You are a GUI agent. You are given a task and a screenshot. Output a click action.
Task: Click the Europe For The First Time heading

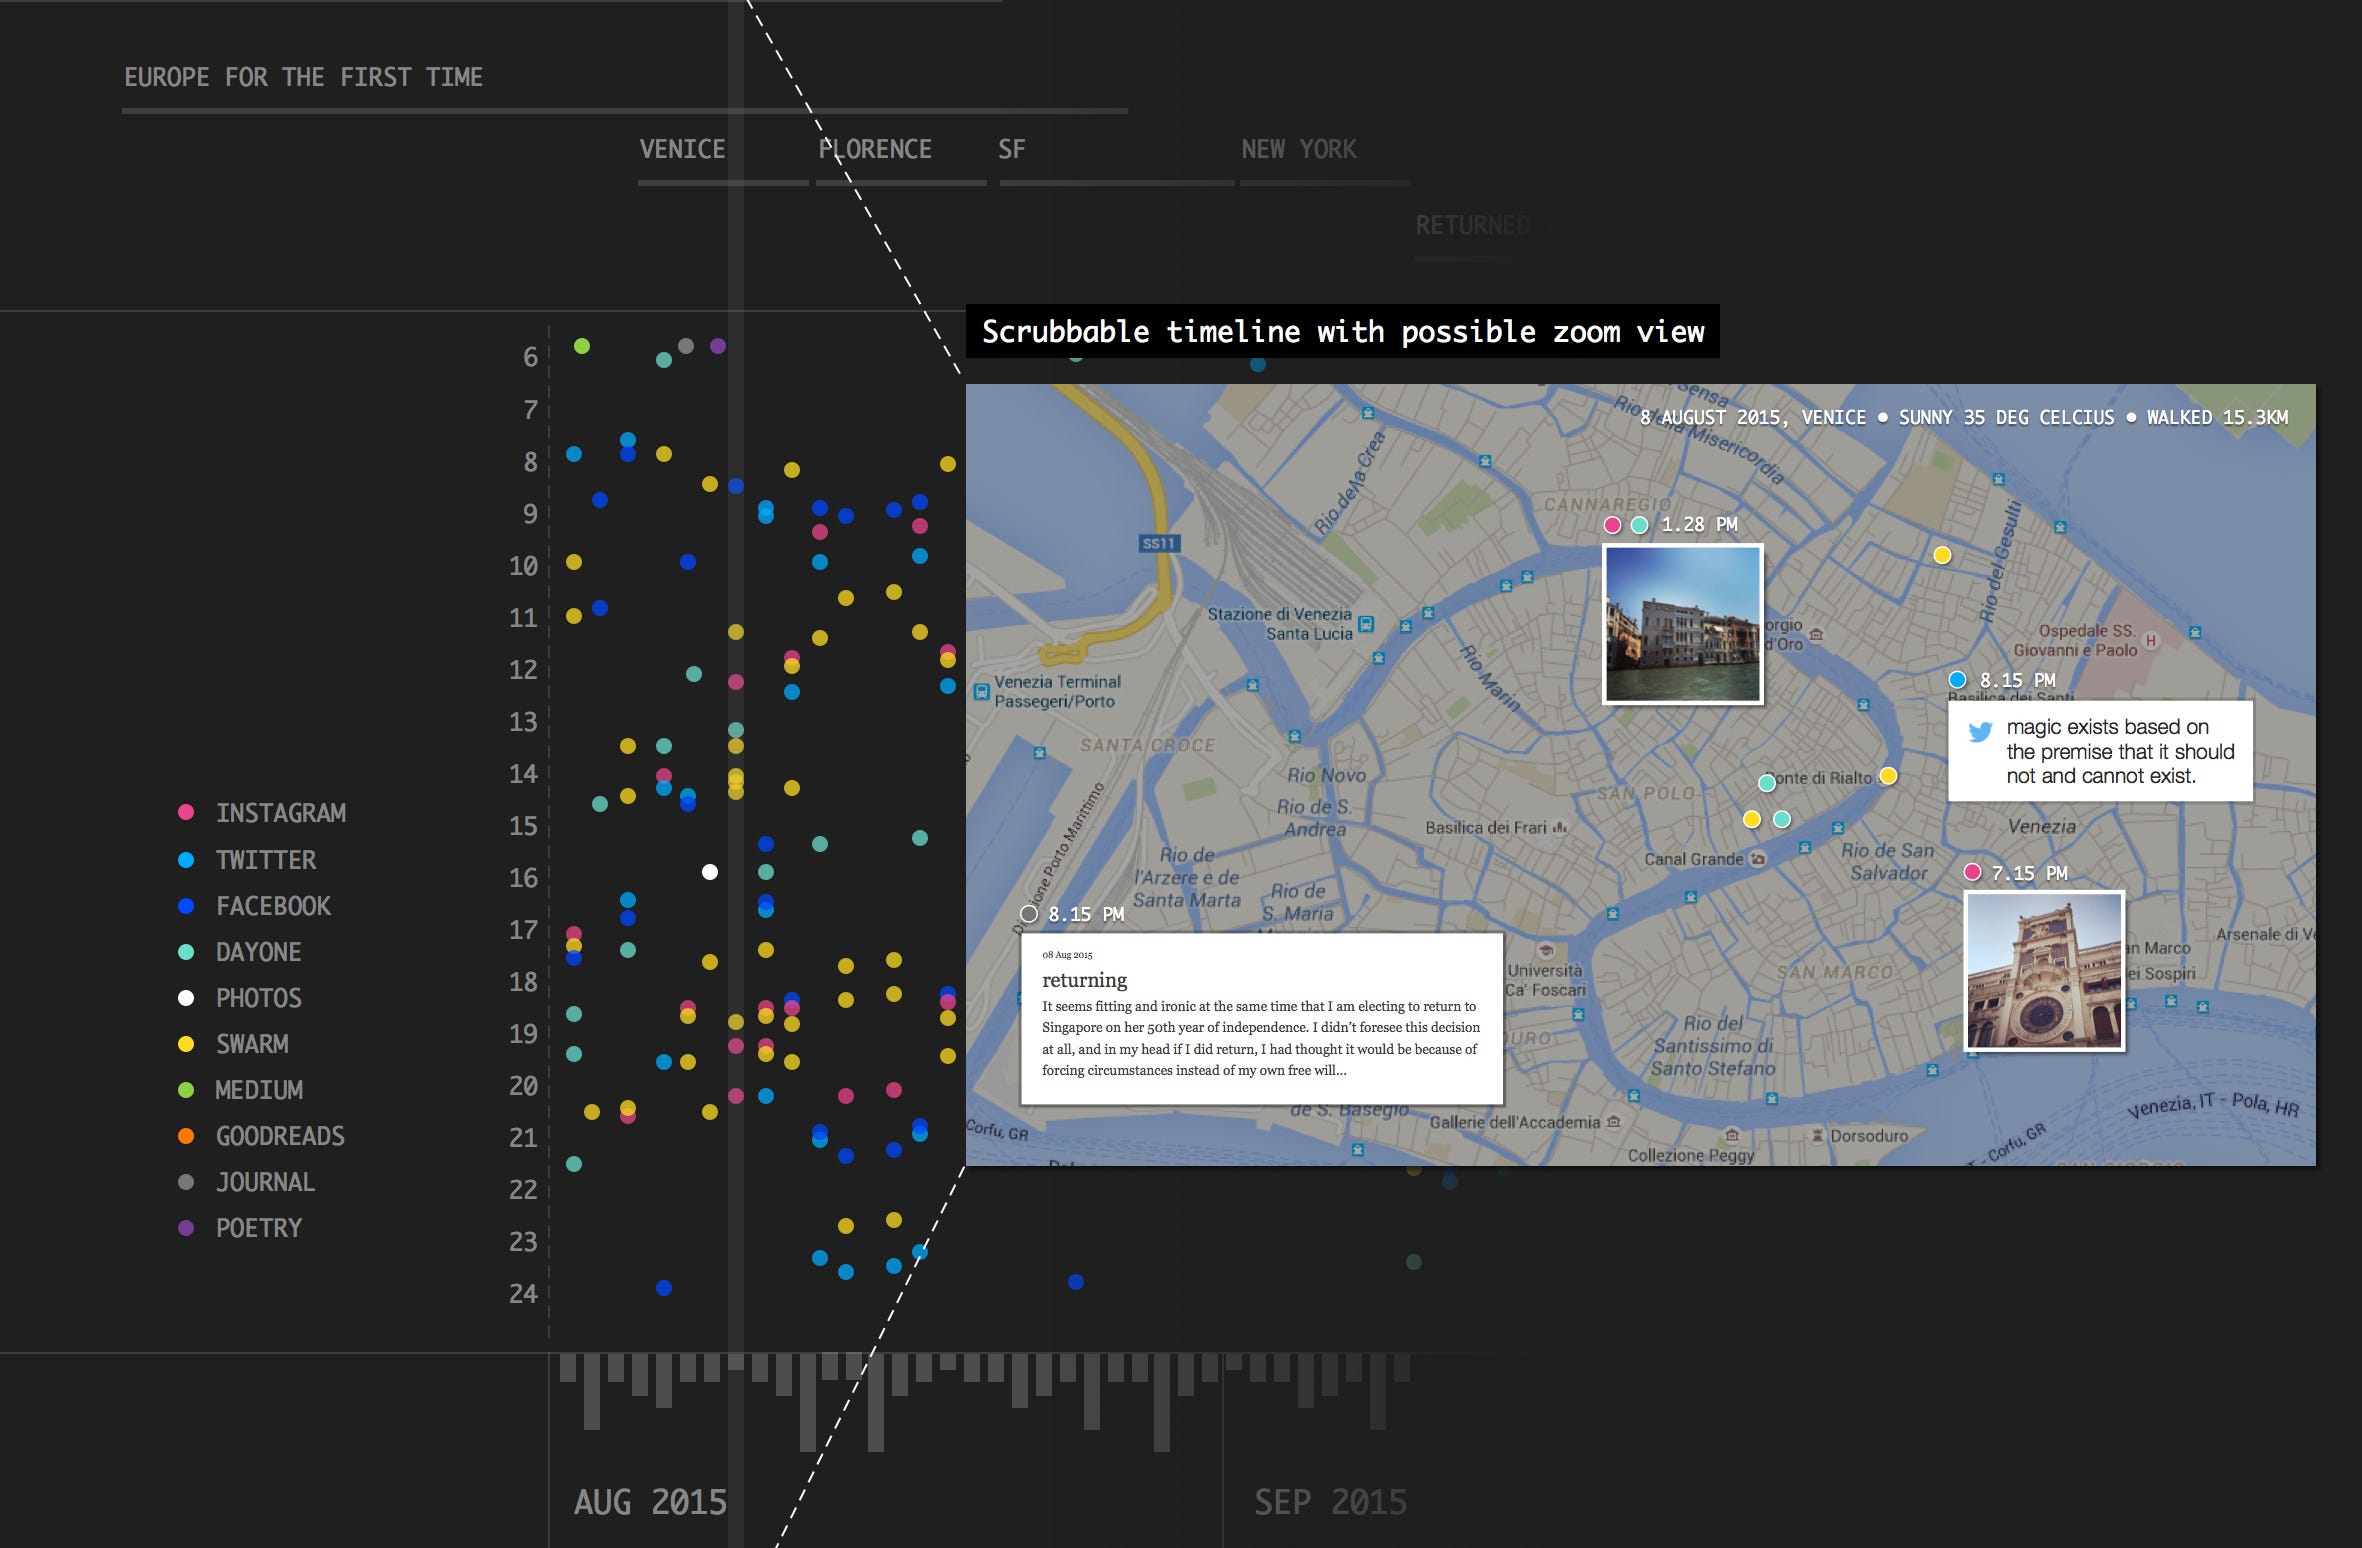(303, 77)
